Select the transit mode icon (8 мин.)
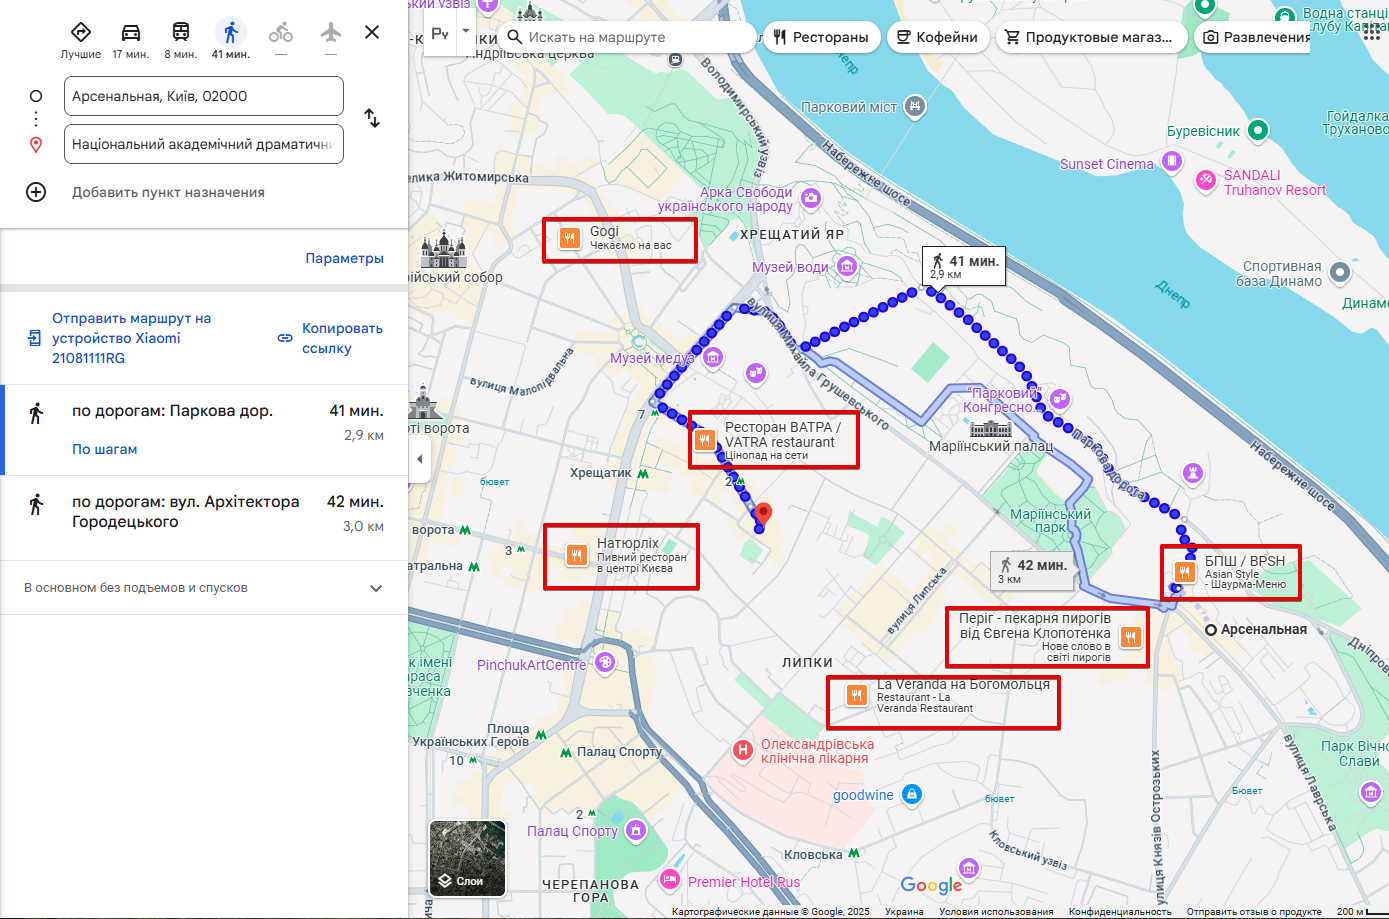 click(180, 31)
